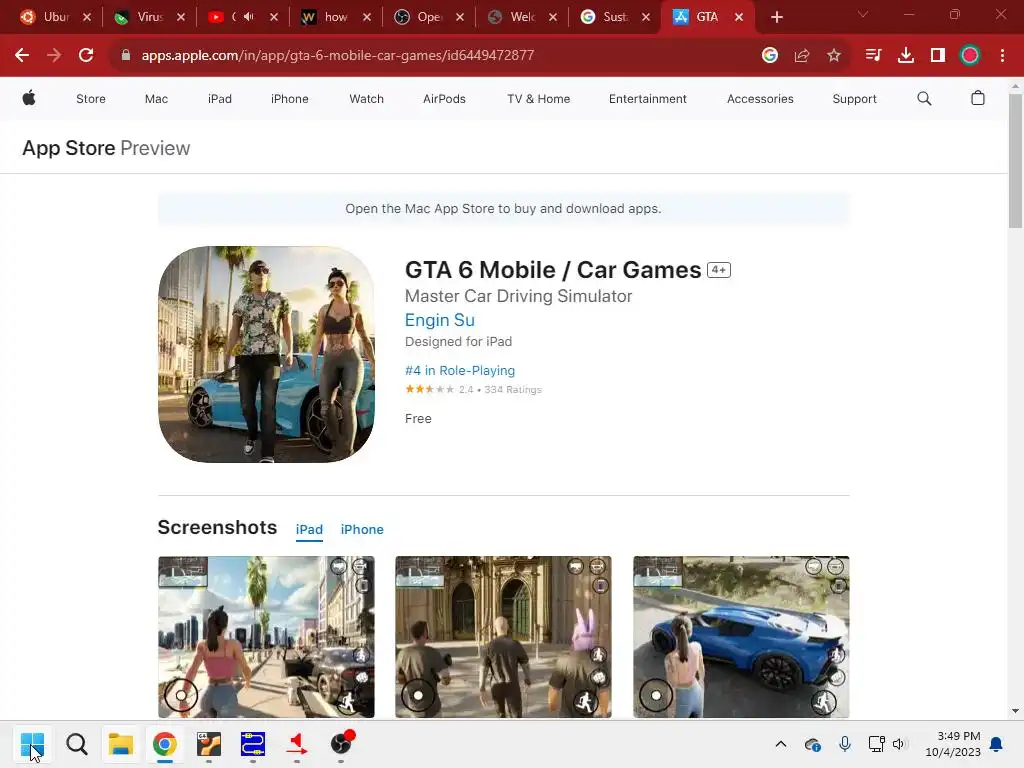Open the Mac menu item
1024x768 pixels.
pyautogui.click(x=156, y=99)
